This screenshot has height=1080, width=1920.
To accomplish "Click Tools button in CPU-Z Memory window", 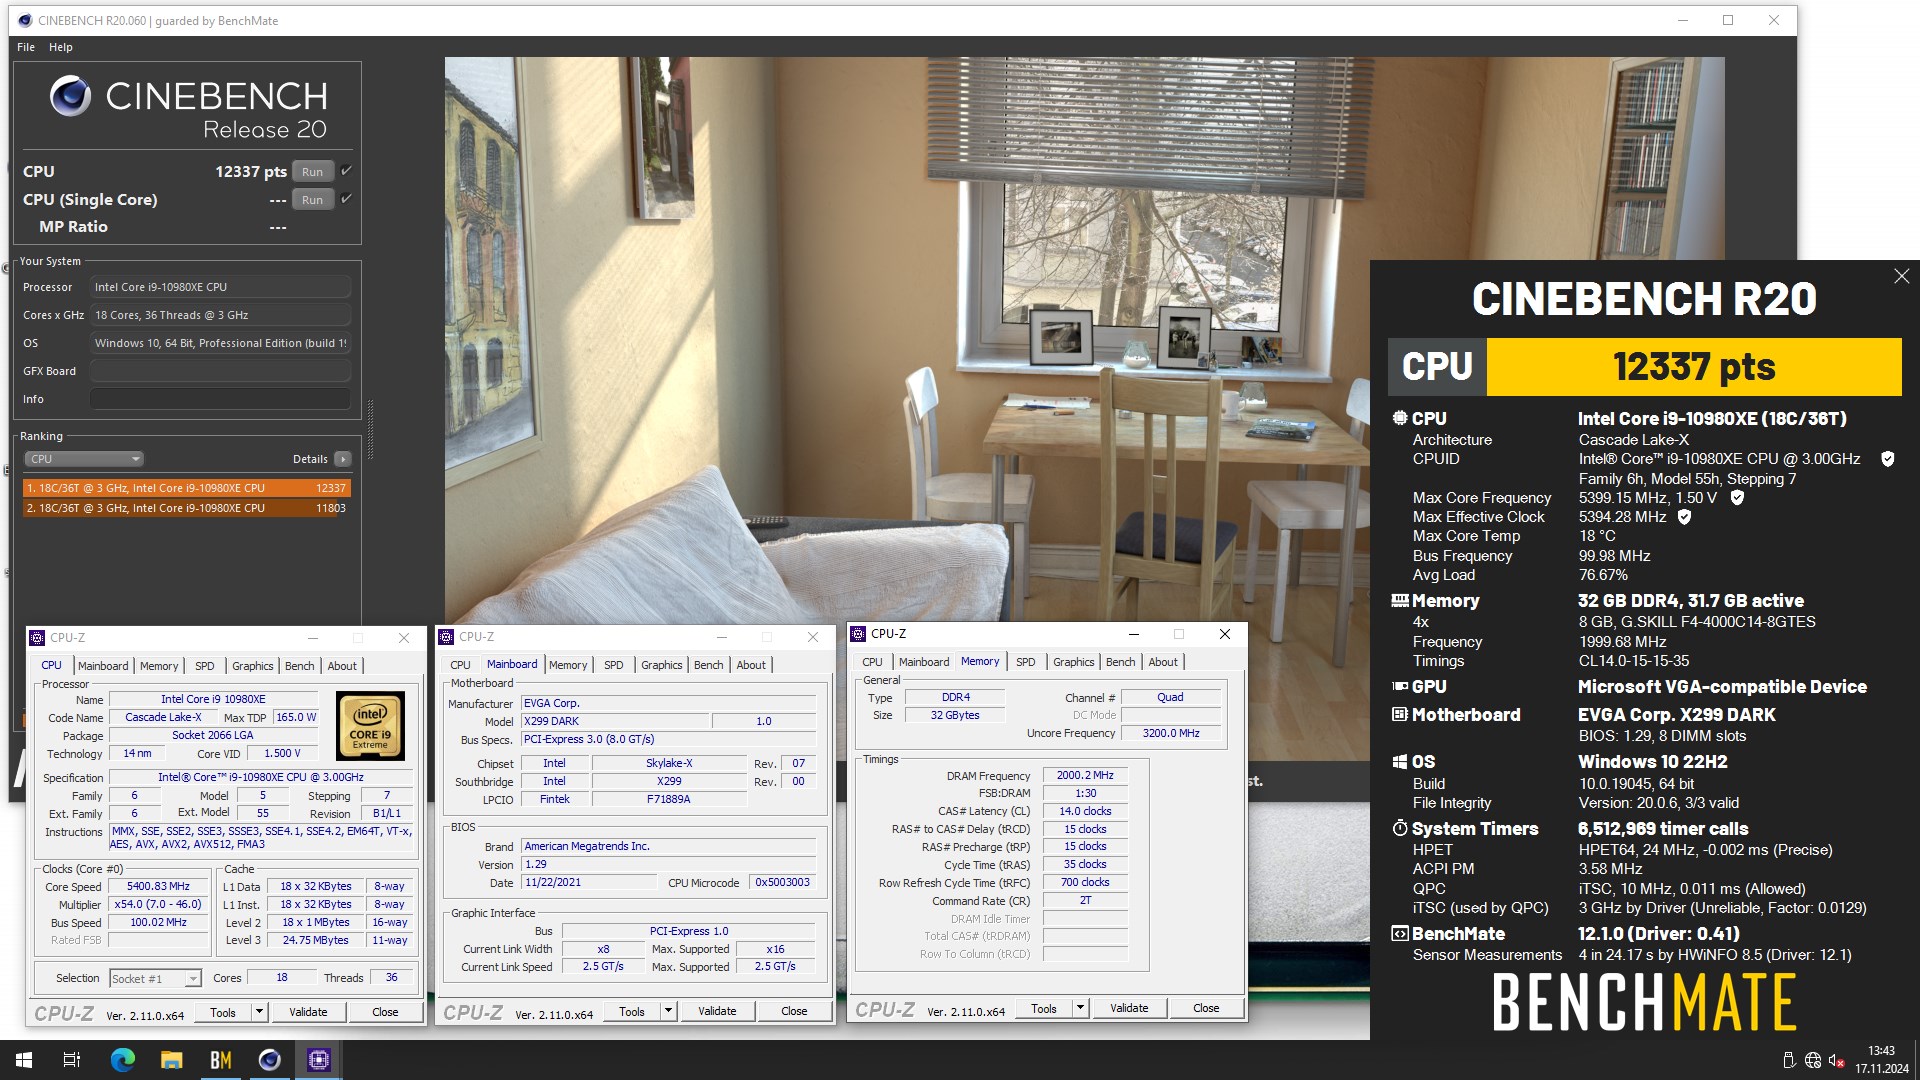I will [1044, 1008].
